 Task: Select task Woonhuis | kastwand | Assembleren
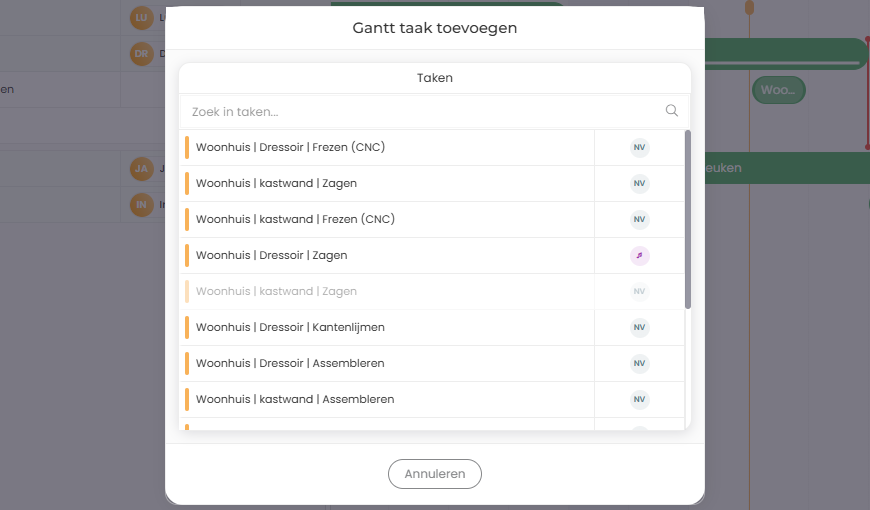click(294, 400)
